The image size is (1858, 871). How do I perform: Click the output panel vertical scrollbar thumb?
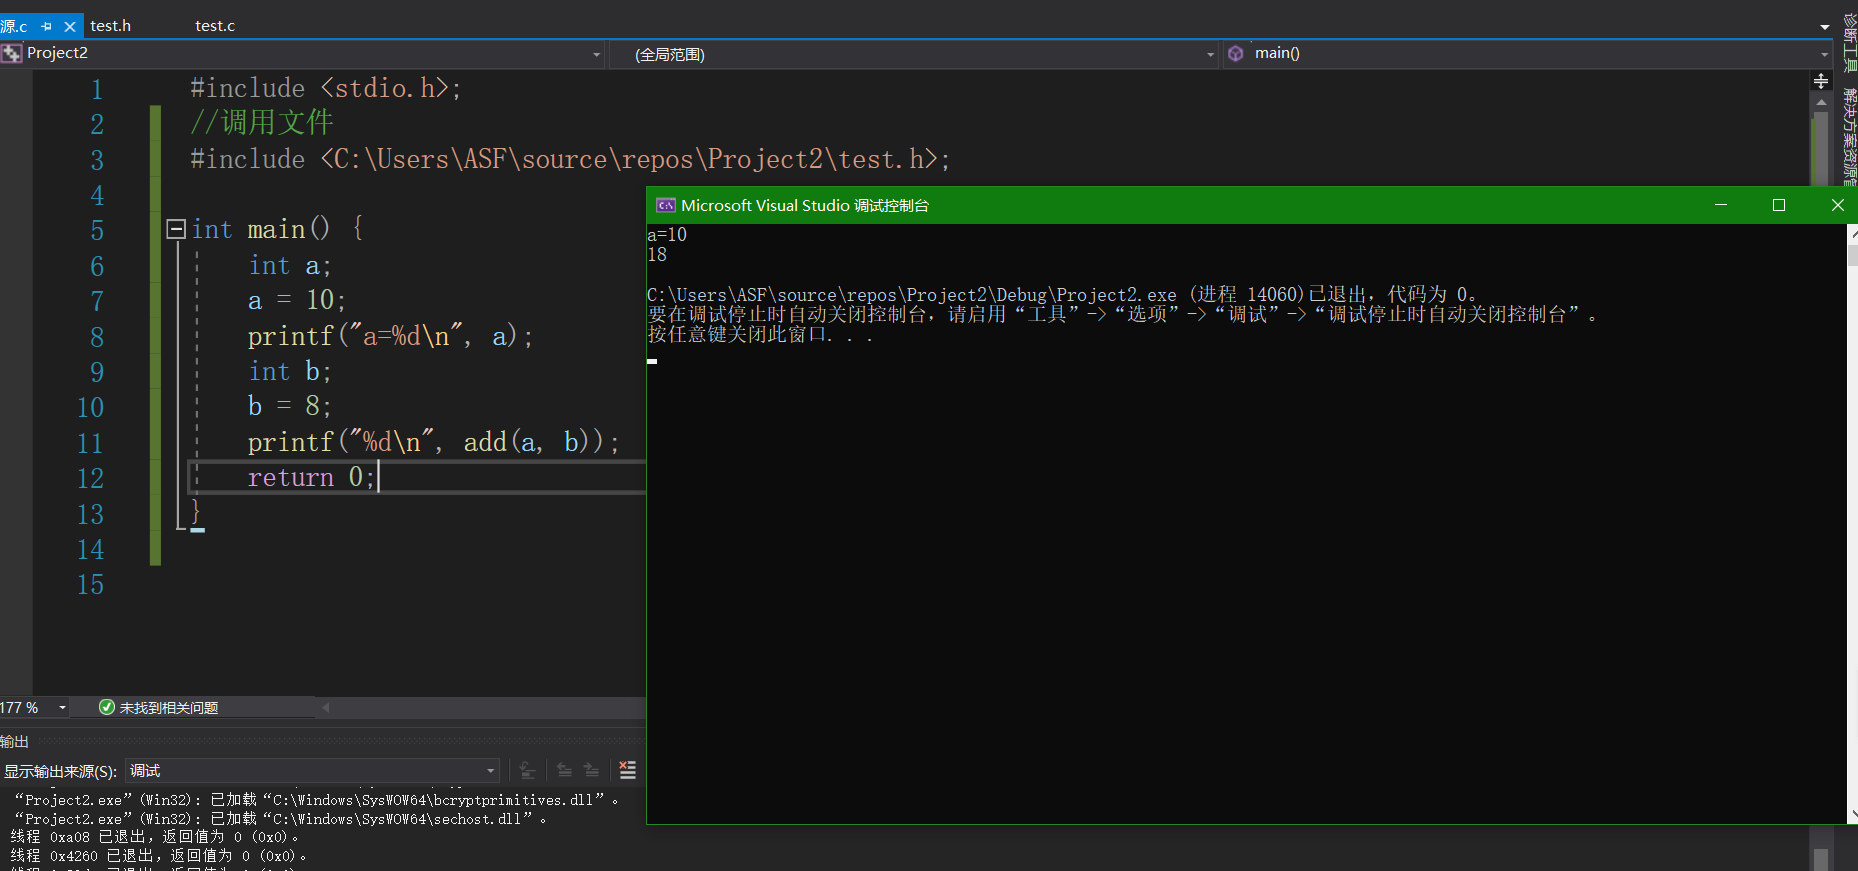[x=1821, y=860]
